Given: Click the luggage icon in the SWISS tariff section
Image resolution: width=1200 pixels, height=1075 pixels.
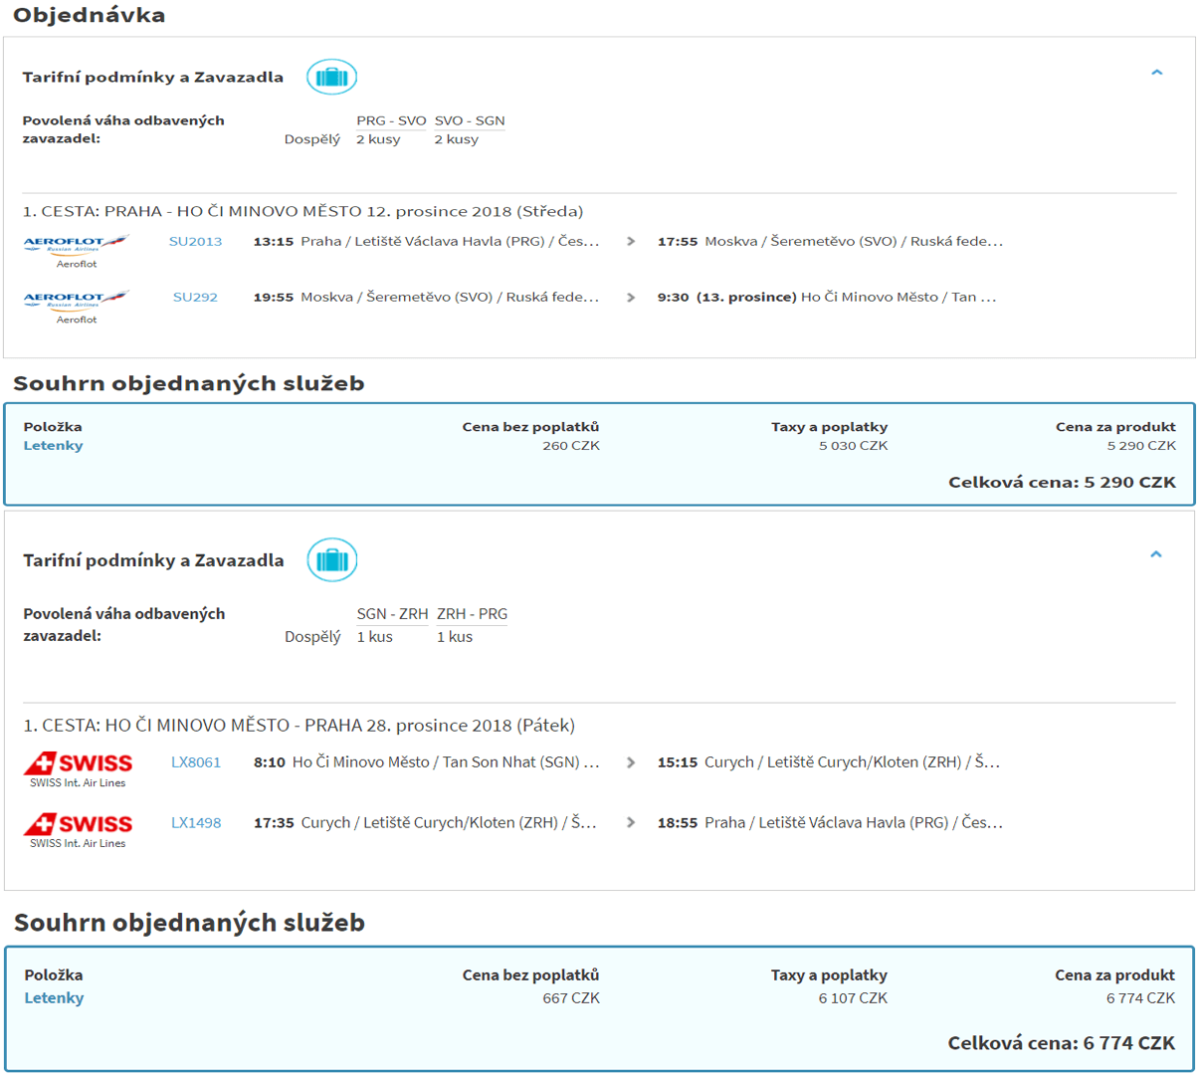Looking at the screenshot, I should (331, 560).
